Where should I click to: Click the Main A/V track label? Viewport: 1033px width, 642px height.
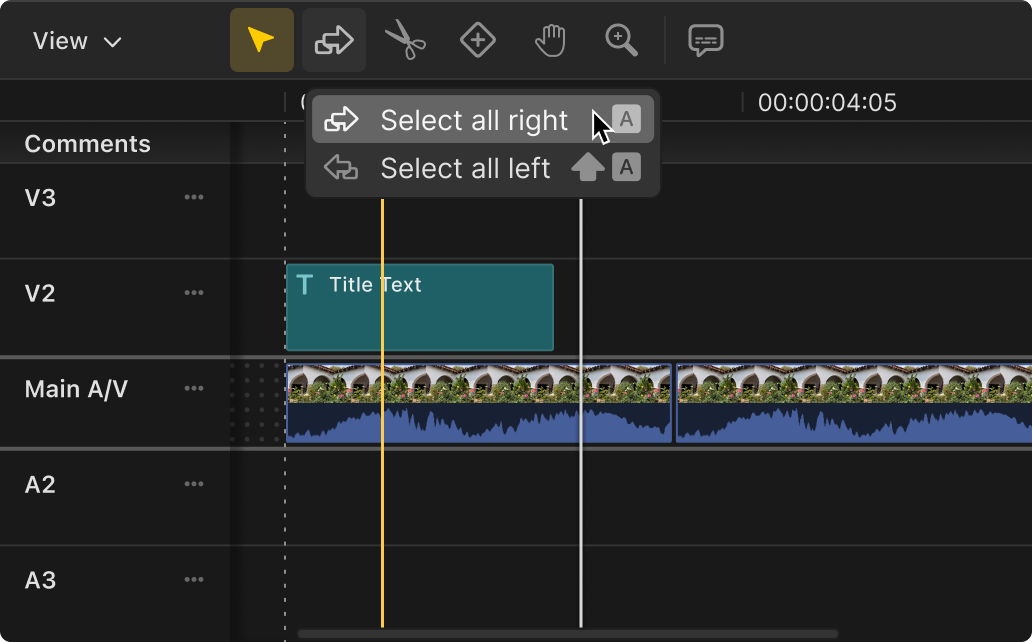tap(76, 389)
